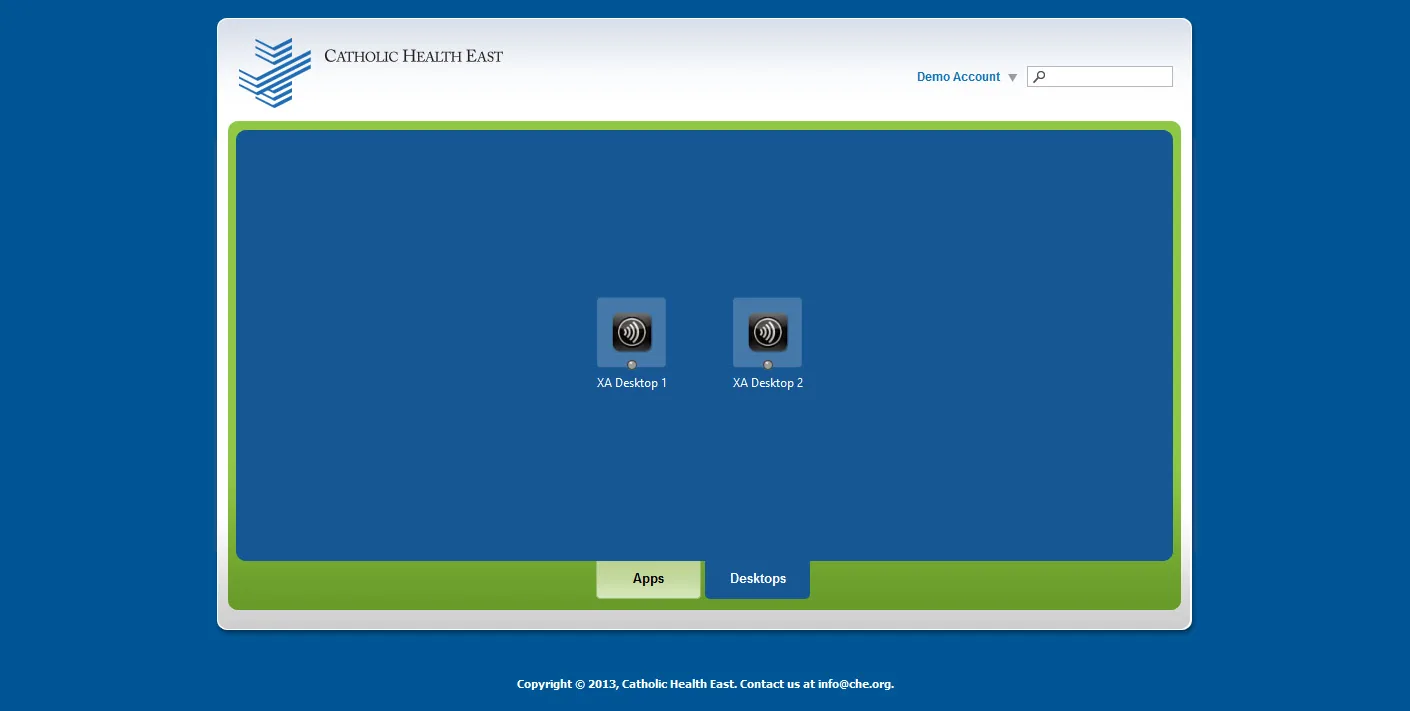Click the XA Desktop 1 label
The image size is (1410, 711).
632,383
